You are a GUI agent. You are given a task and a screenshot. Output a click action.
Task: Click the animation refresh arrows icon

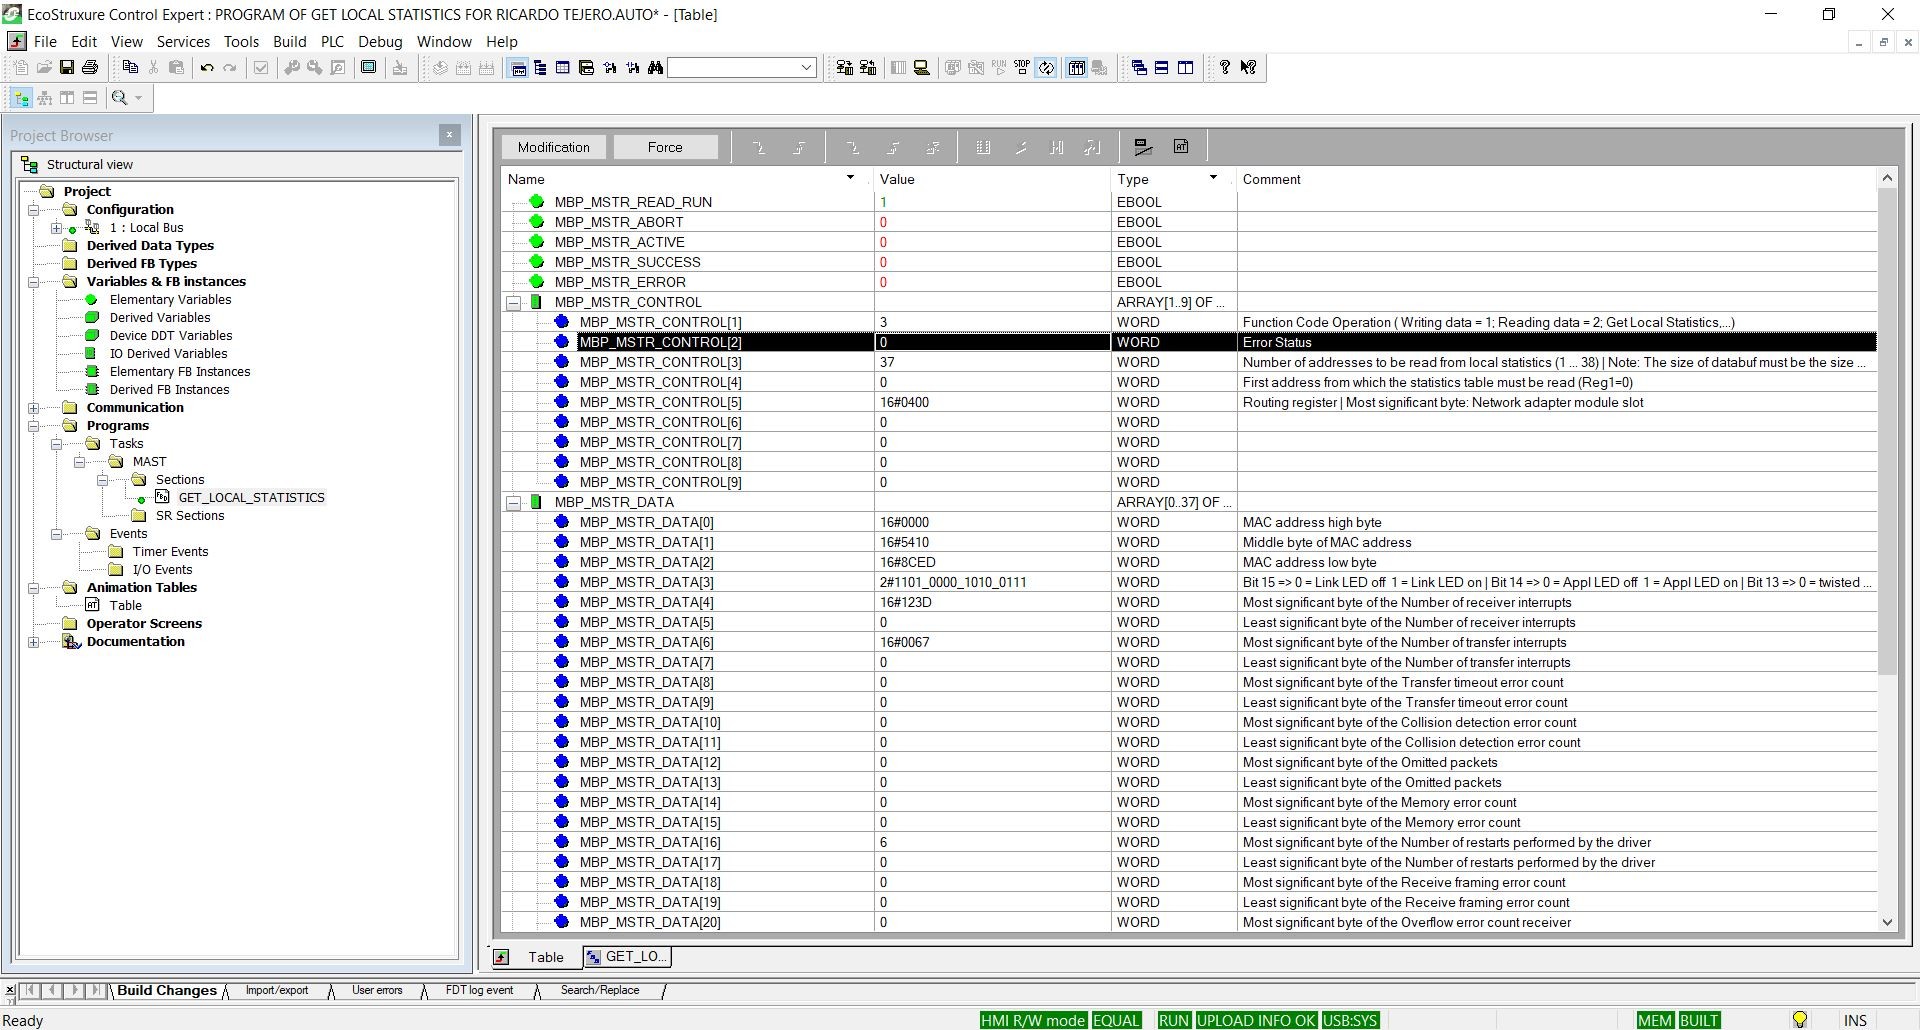(1046, 67)
